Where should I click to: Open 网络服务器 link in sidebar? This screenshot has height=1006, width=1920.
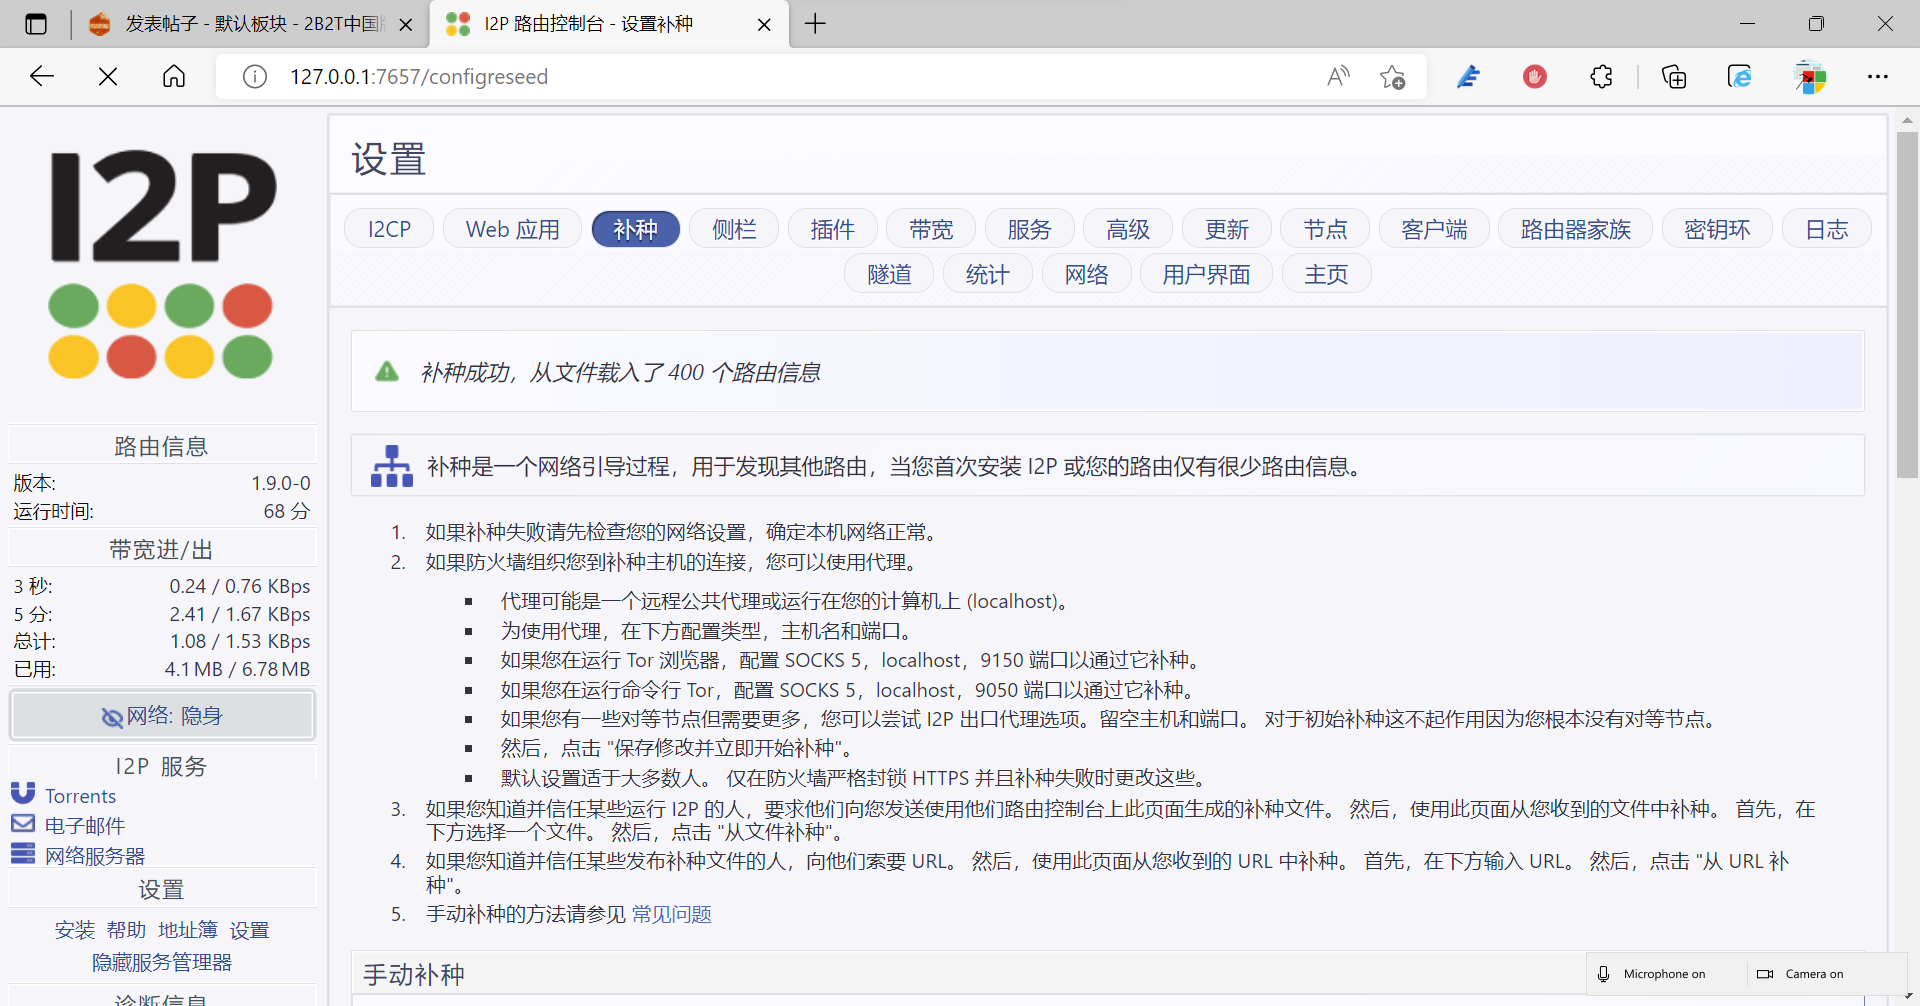(x=95, y=855)
